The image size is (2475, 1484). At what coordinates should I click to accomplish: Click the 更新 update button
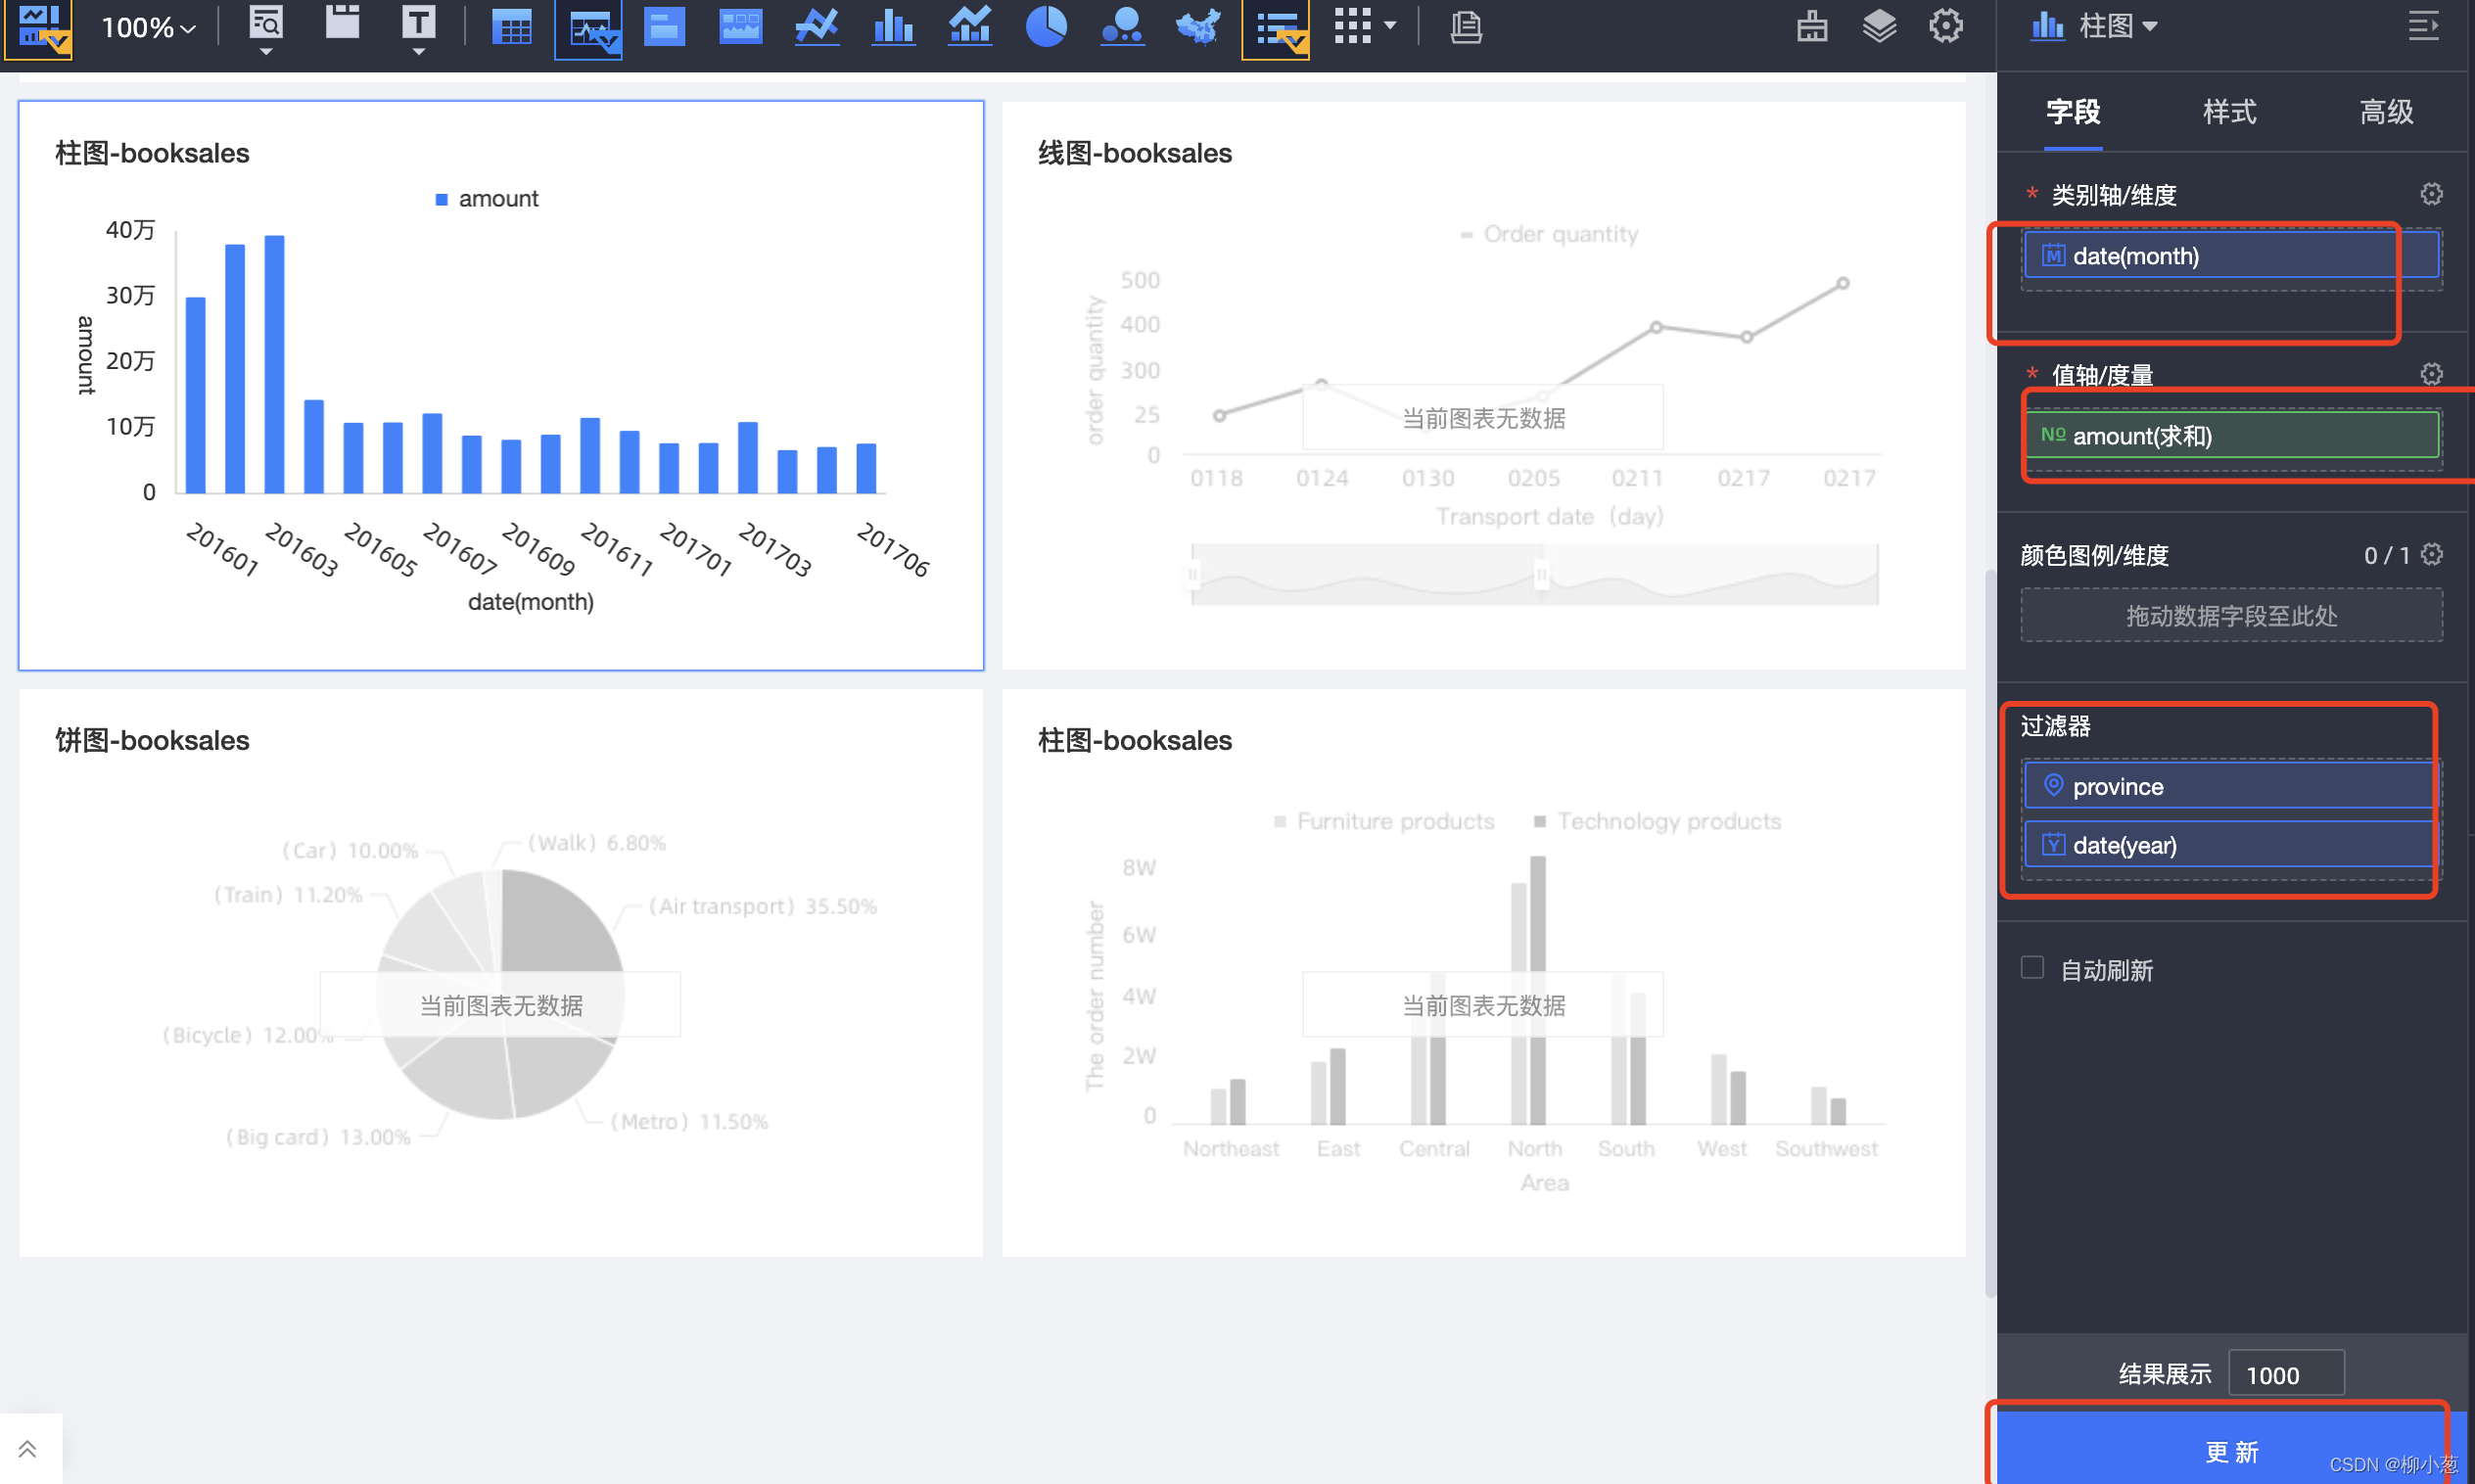click(2231, 1450)
